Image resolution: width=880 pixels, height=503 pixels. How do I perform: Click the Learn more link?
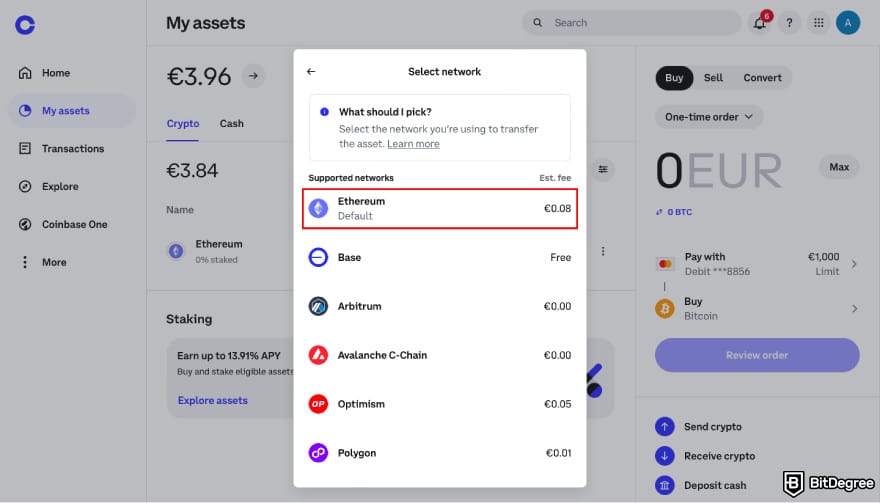413,144
